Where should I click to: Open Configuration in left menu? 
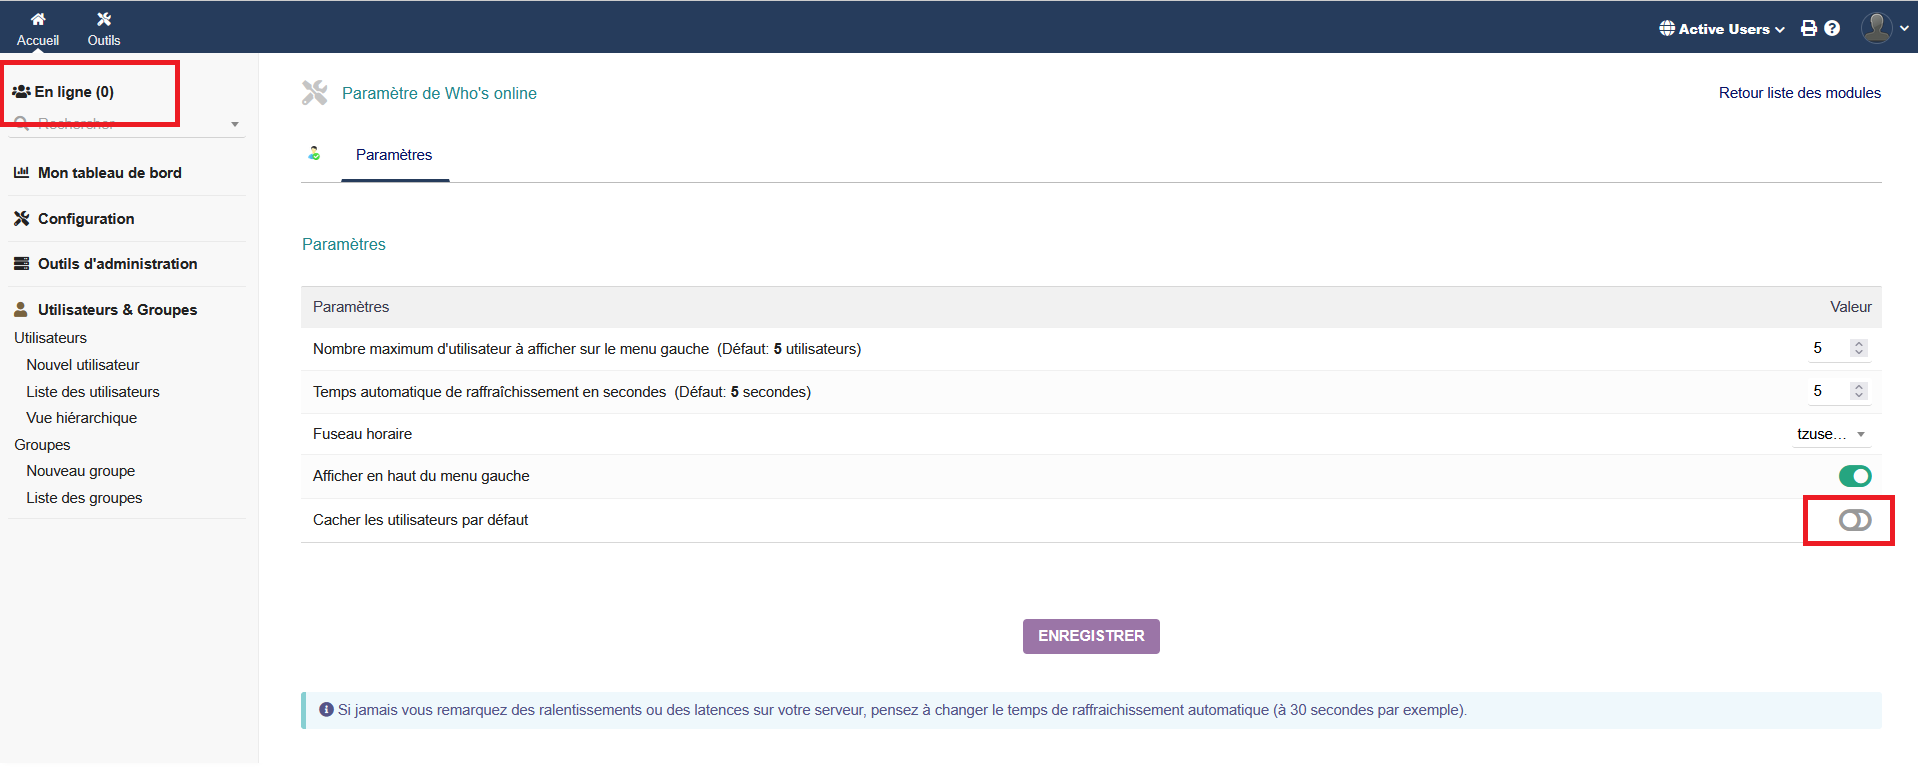[86, 219]
